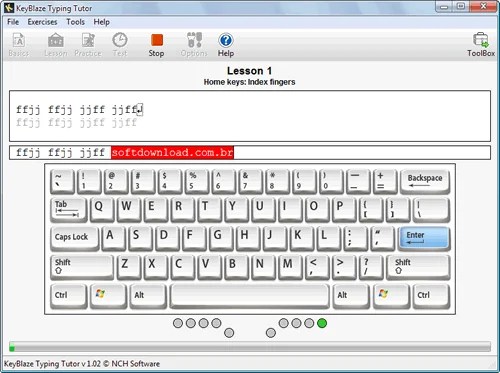Click the right Shift key
Viewport: 500px width, 373px height.
tap(418, 267)
